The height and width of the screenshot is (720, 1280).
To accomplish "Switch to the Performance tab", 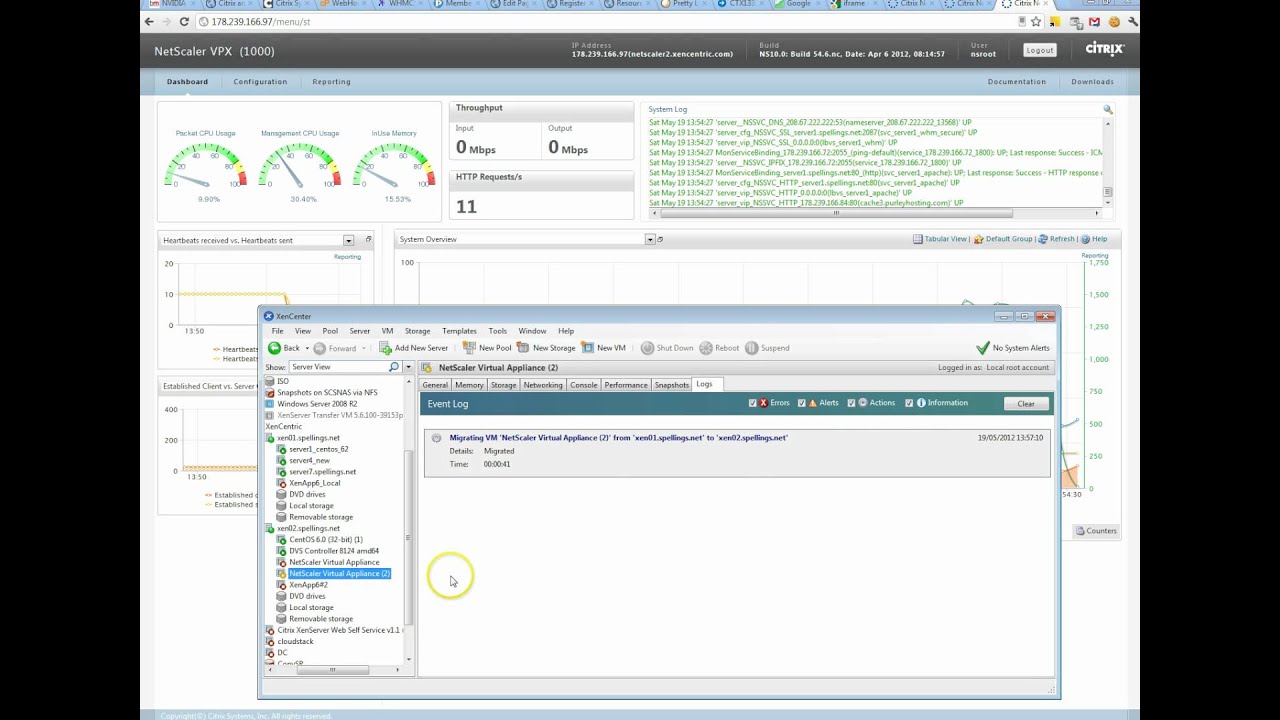I will coord(626,385).
